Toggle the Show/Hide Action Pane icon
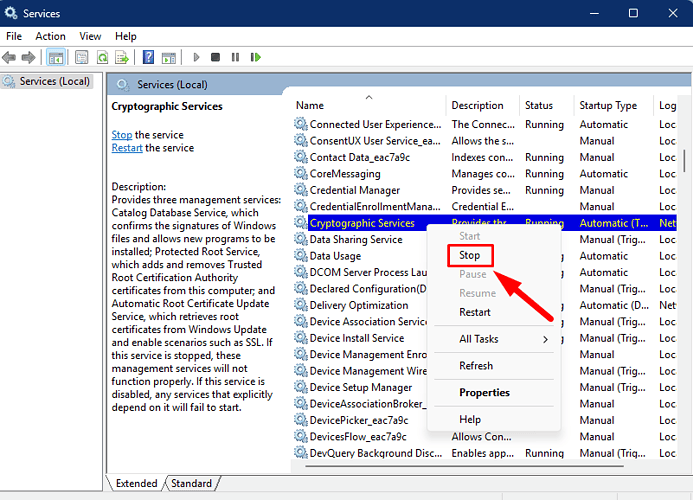Screen dimensions: 693x500 click(x=169, y=57)
